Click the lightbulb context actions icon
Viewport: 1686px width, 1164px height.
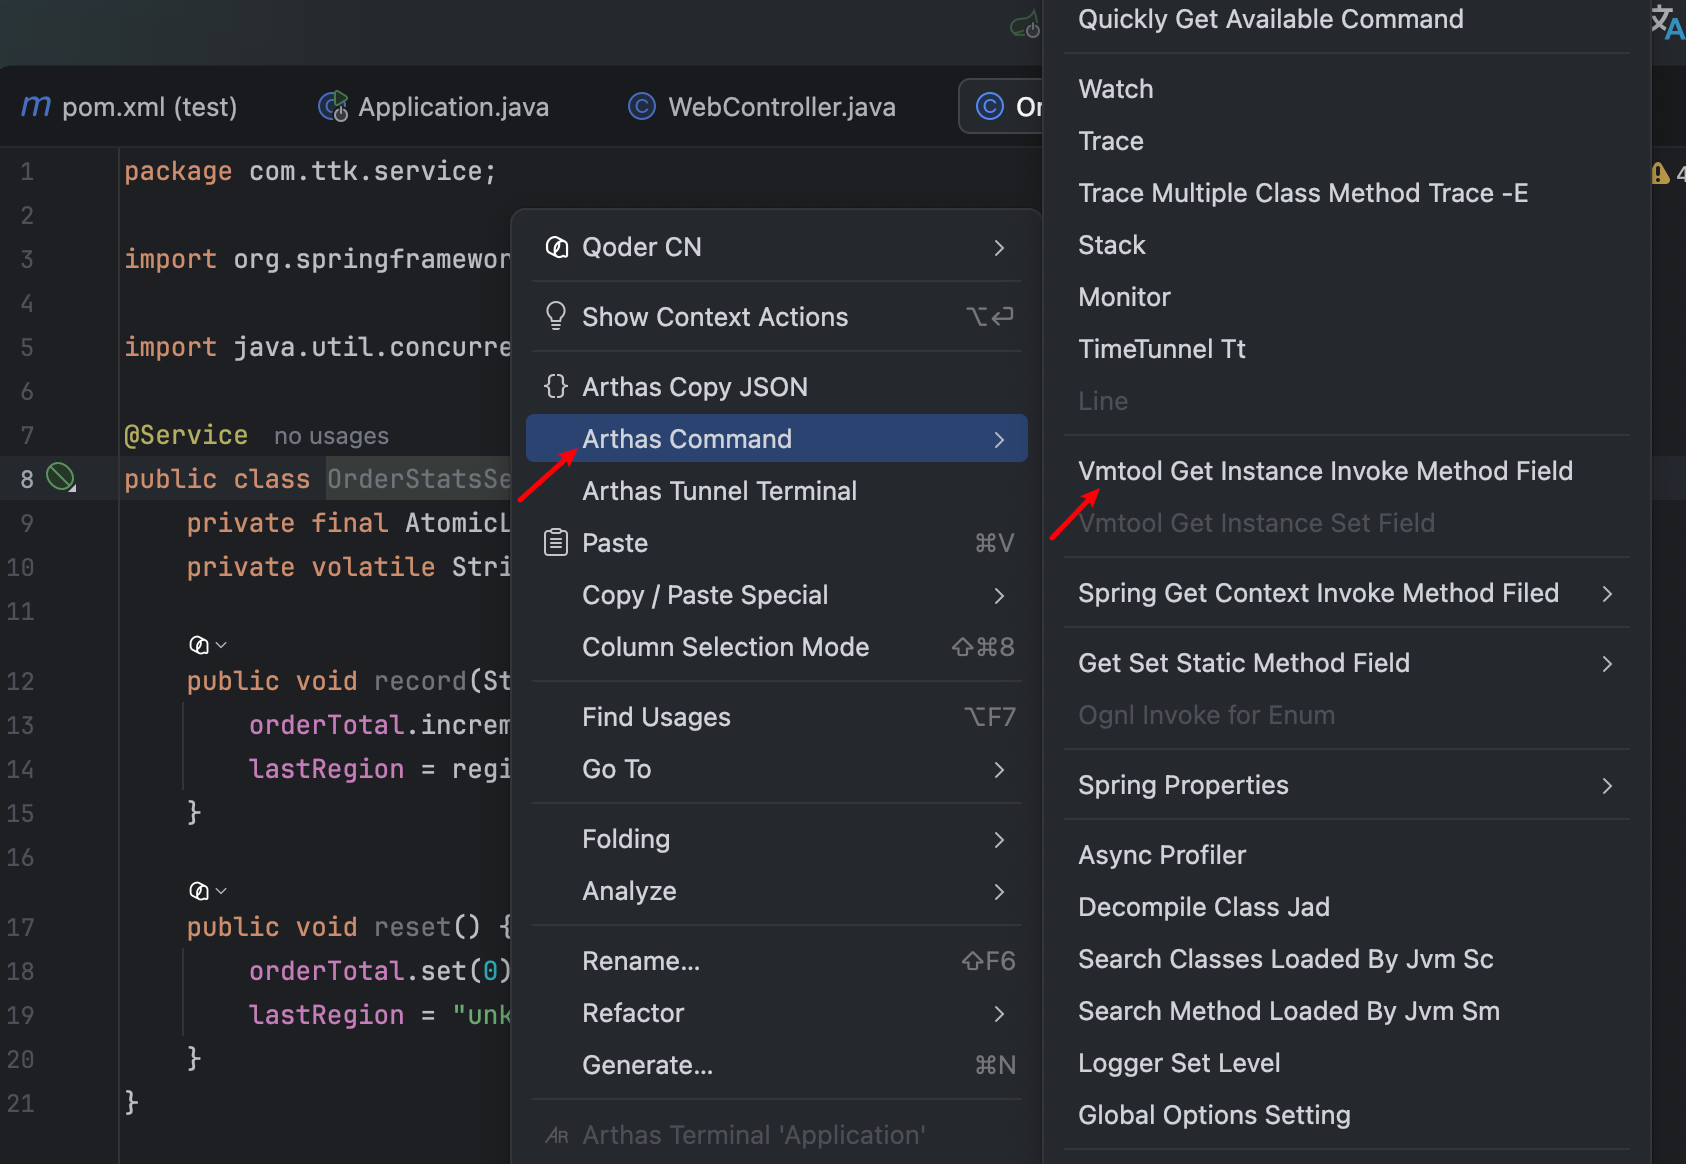pos(556,316)
